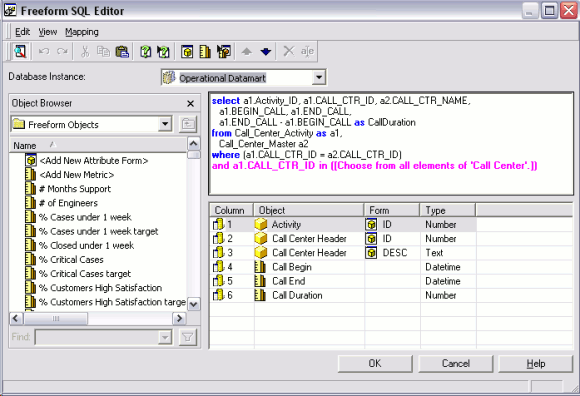Open the Database Instance dropdown

318,78
